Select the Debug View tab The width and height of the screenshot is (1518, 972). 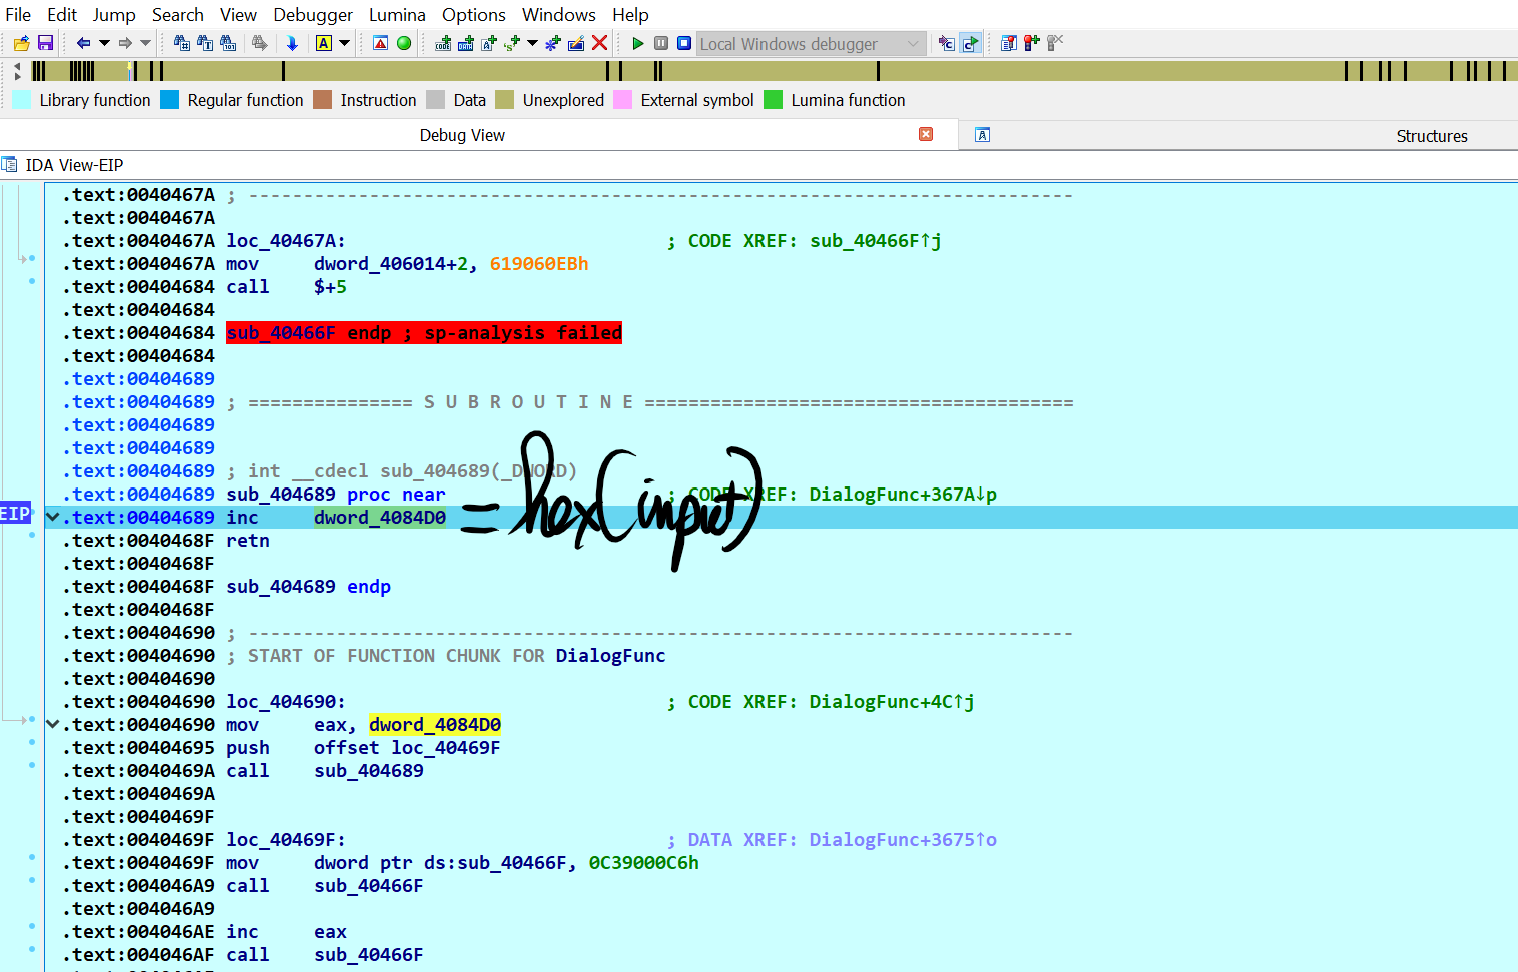[x=462, y=135]
